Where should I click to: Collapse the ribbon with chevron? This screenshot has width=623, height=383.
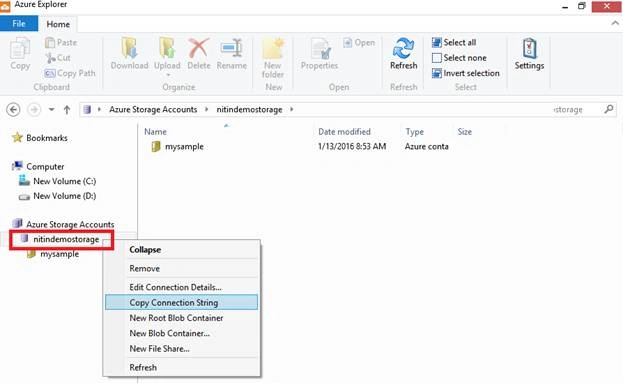click(x=615, y=23)
